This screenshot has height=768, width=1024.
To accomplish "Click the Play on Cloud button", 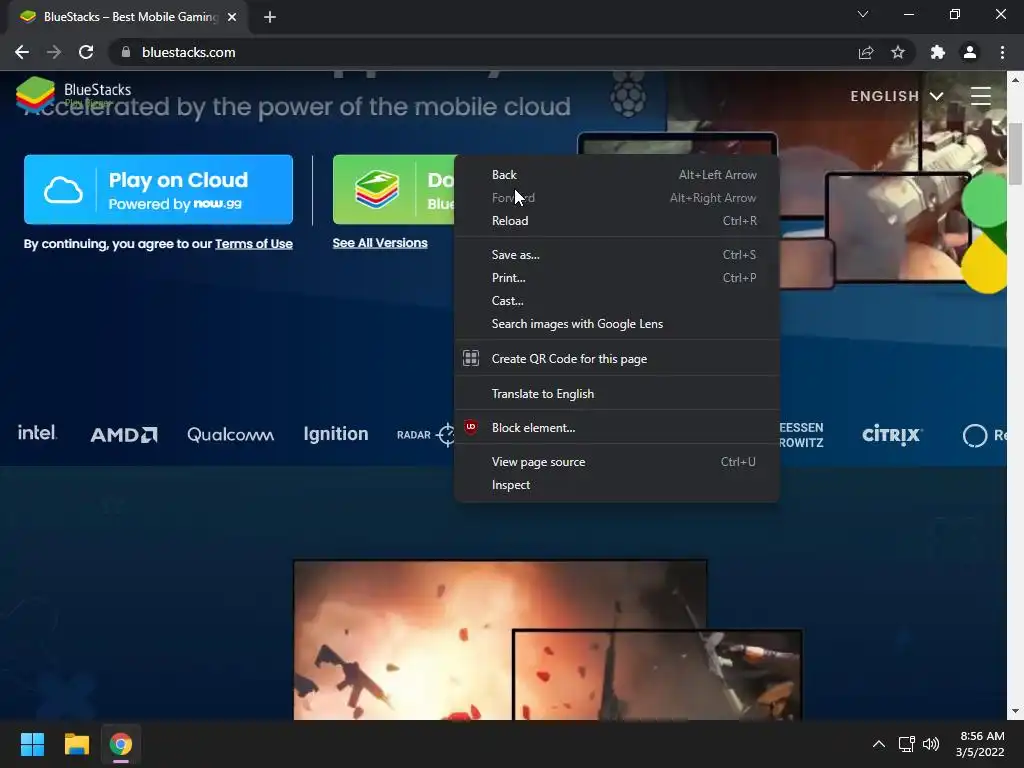I will tap(158, 189).
